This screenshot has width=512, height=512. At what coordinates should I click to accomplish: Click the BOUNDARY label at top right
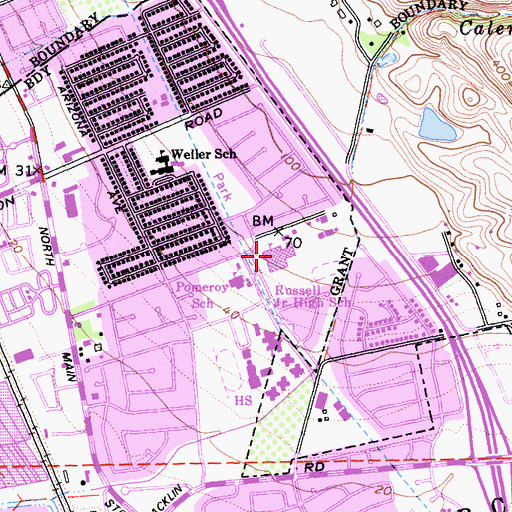click(428, 13)
